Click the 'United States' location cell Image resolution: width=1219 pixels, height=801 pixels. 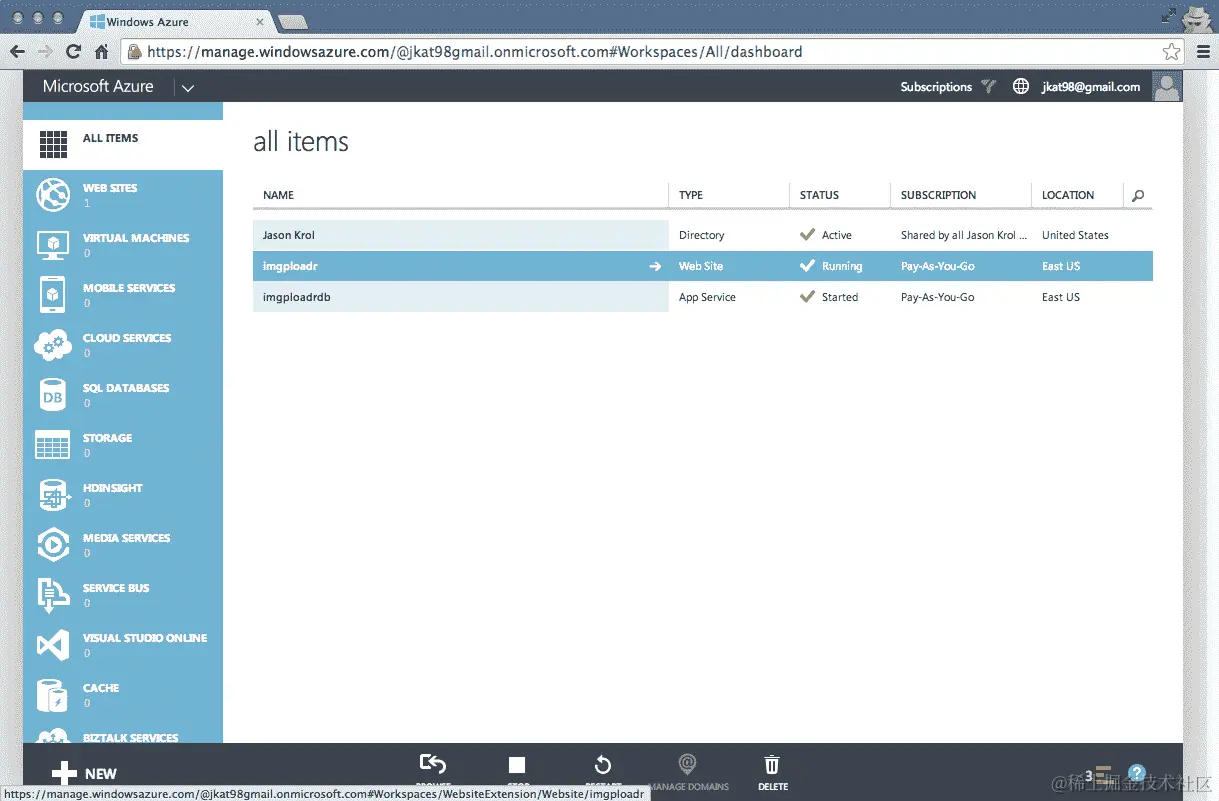pyautogui.click(x=1075, y=235)
